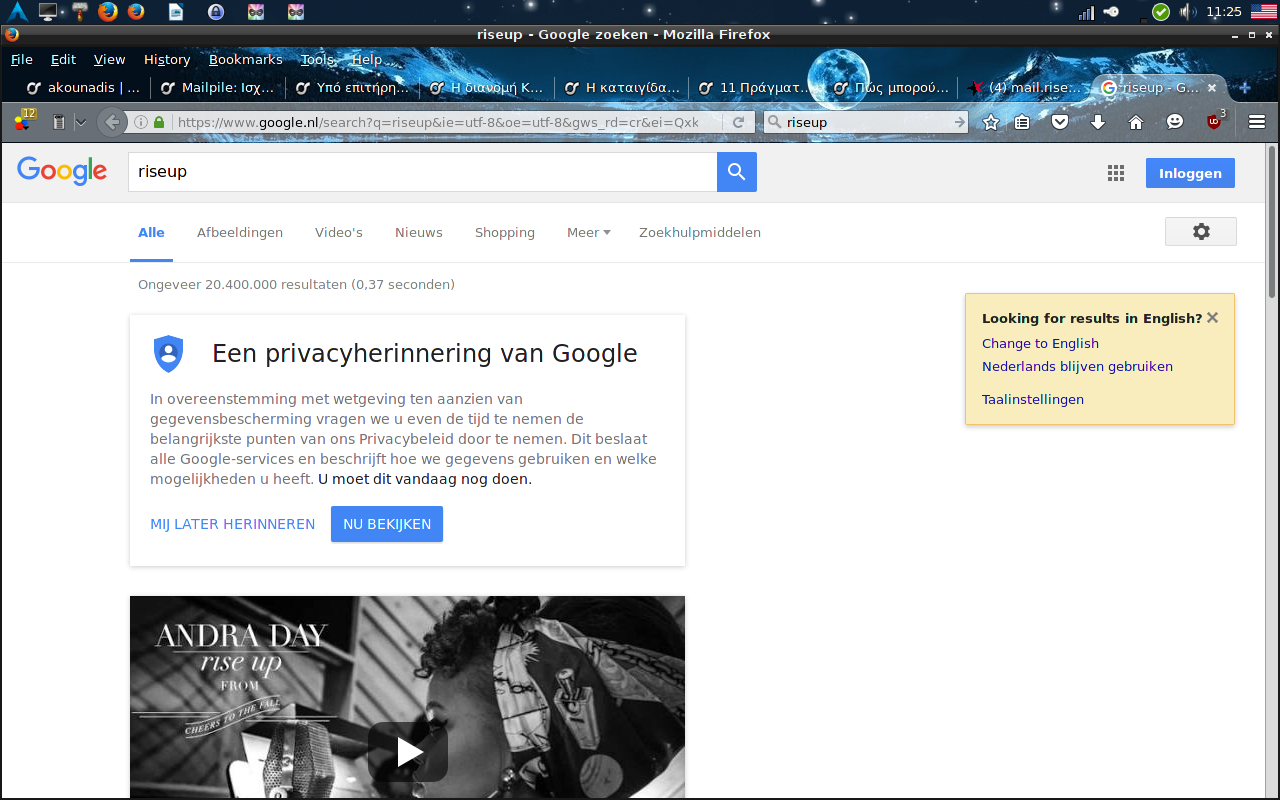Viewport: 1280px width, 800px height.
Task: Open the Help menu
Action: tap(366, 59)
